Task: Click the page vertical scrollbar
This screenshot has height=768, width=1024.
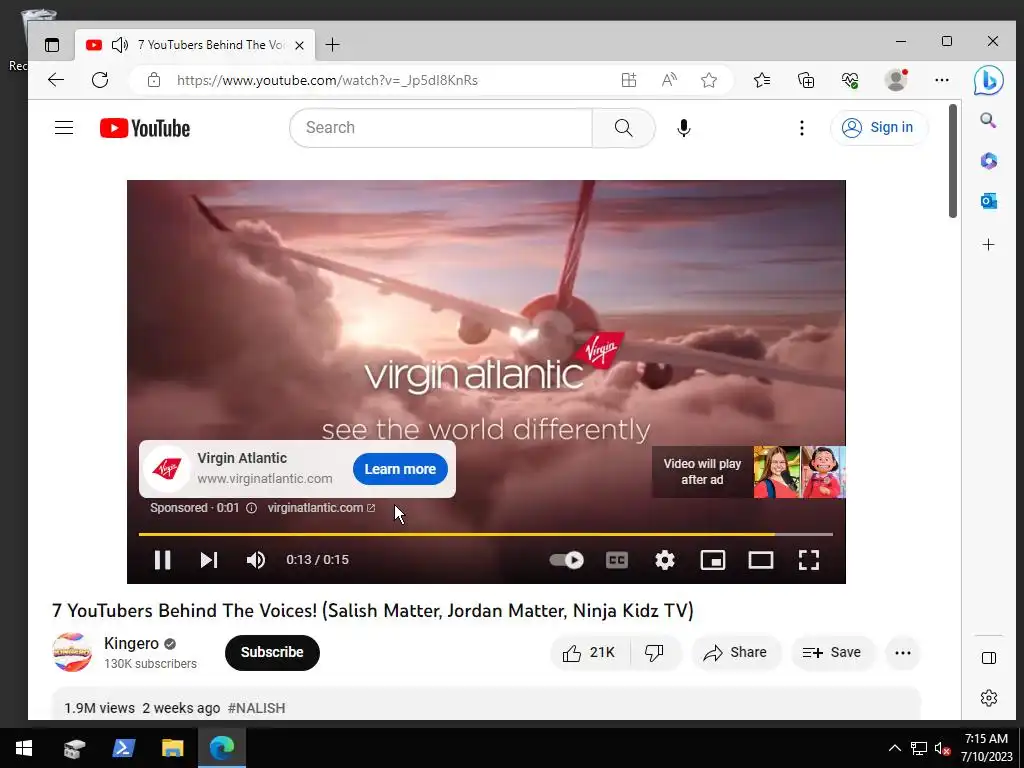Action: (x=953, y=161)
